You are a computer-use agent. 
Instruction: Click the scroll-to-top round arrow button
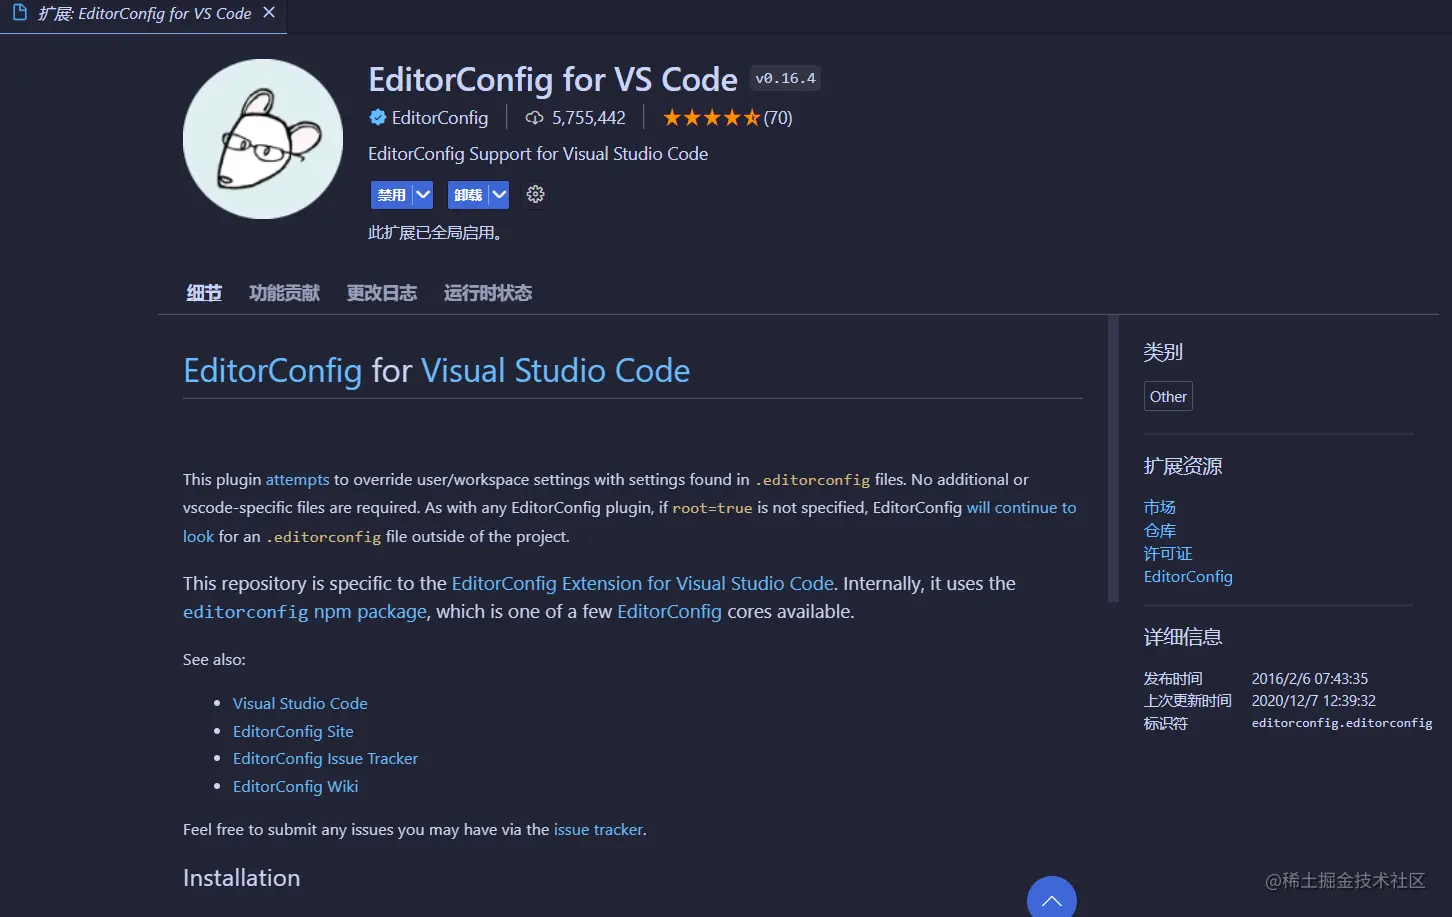(x=1052, y=898)
